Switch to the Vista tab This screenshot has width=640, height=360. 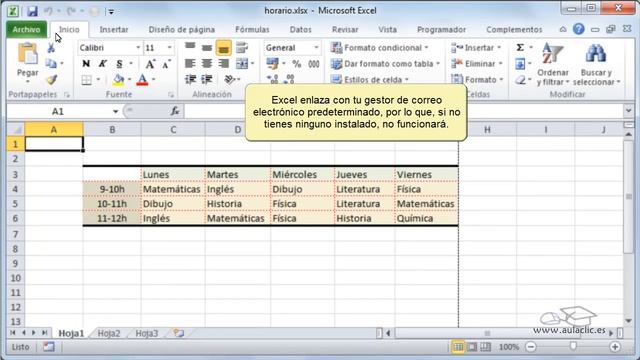387,29
